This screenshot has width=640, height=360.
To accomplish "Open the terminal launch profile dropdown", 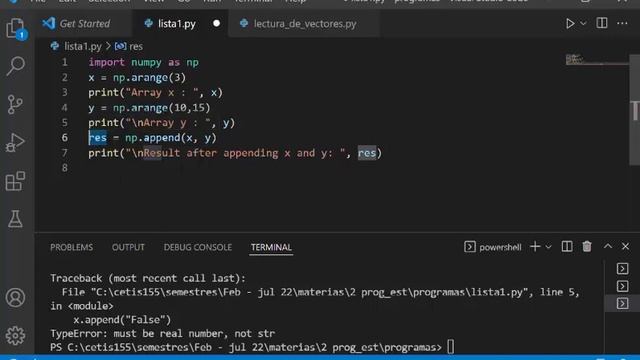I will (x=549, y=247).
